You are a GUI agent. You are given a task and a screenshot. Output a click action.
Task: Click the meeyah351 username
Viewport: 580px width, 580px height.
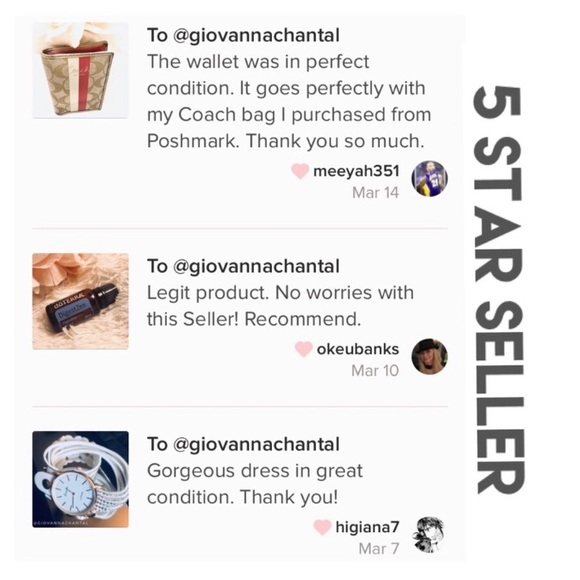pyautogui.click(x=356, y=171)
